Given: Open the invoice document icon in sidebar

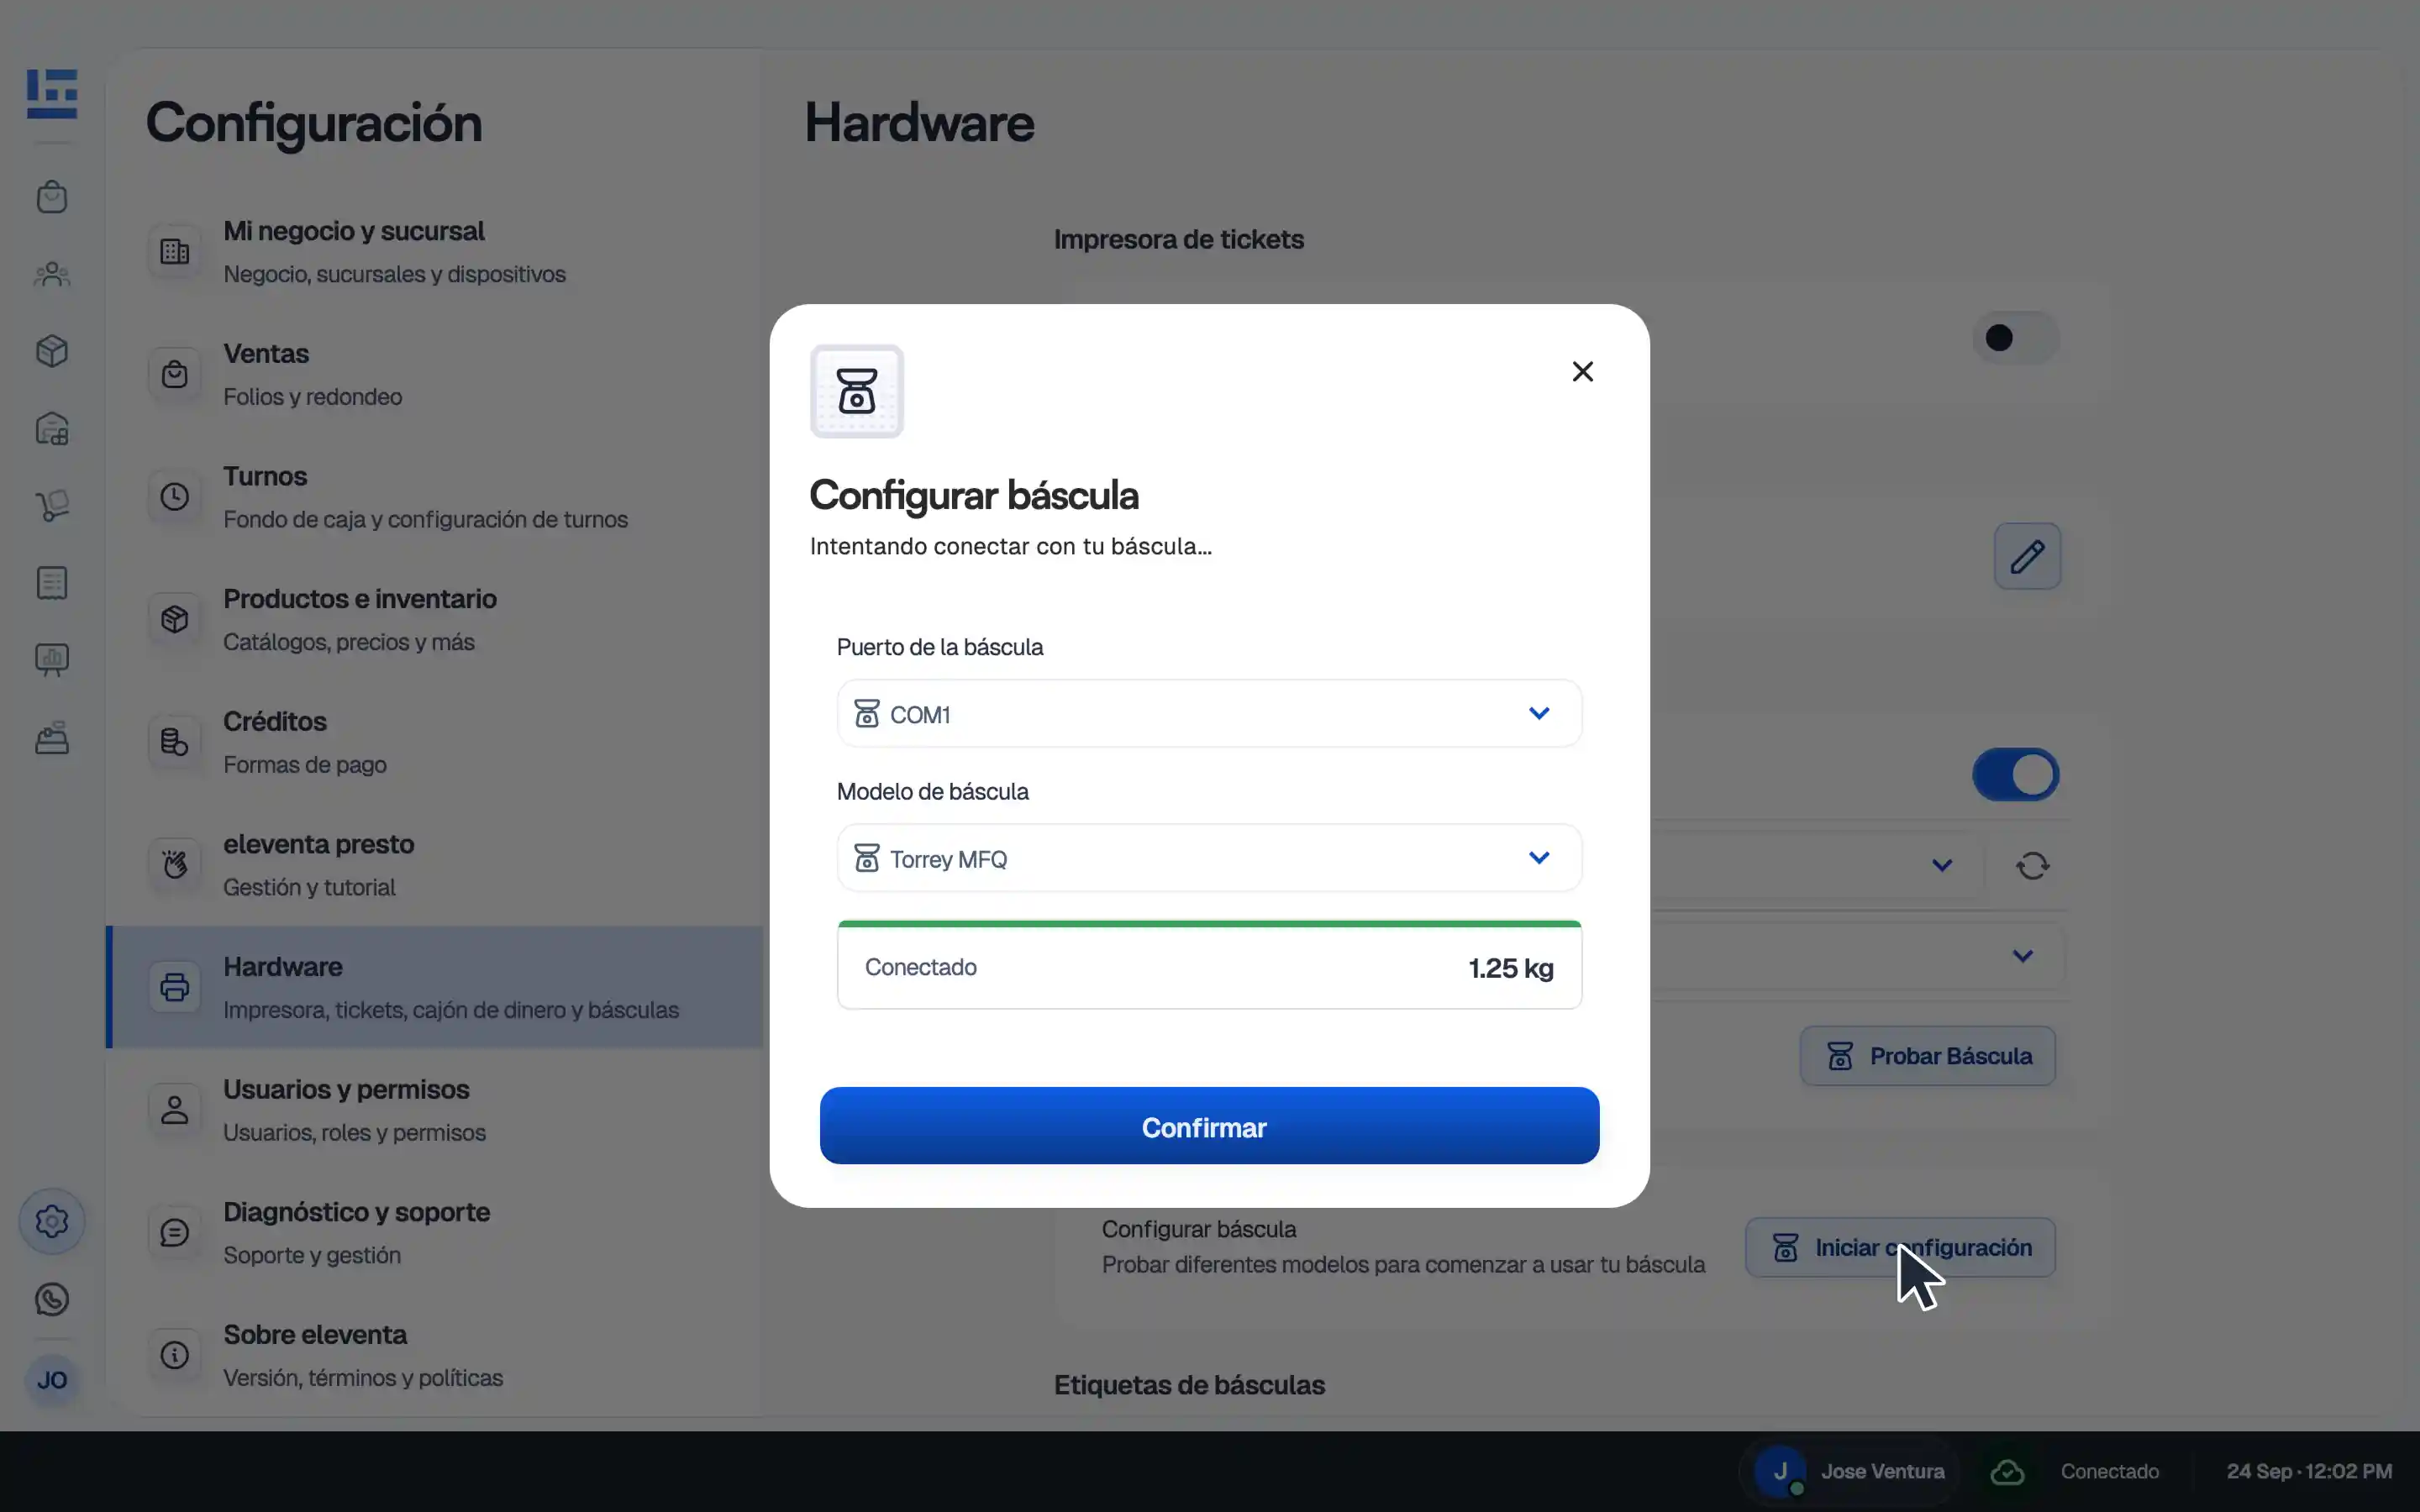Looking at the screenshot, I should point(52,583).
